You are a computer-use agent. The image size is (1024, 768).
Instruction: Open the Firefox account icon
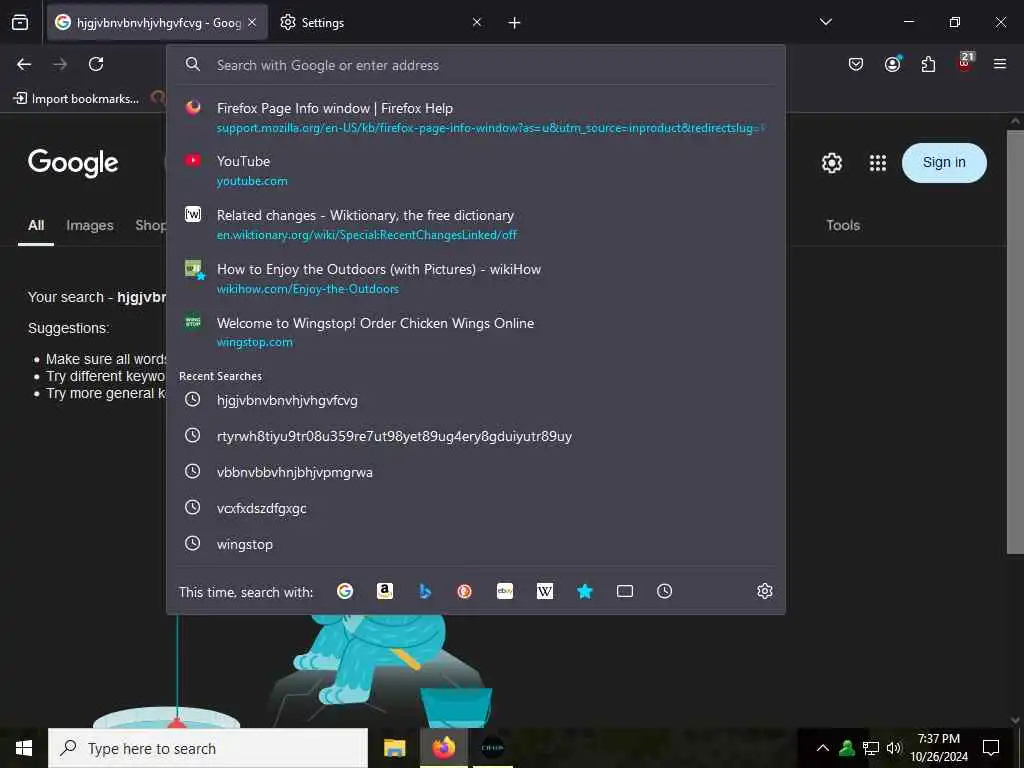pos(892,64)
